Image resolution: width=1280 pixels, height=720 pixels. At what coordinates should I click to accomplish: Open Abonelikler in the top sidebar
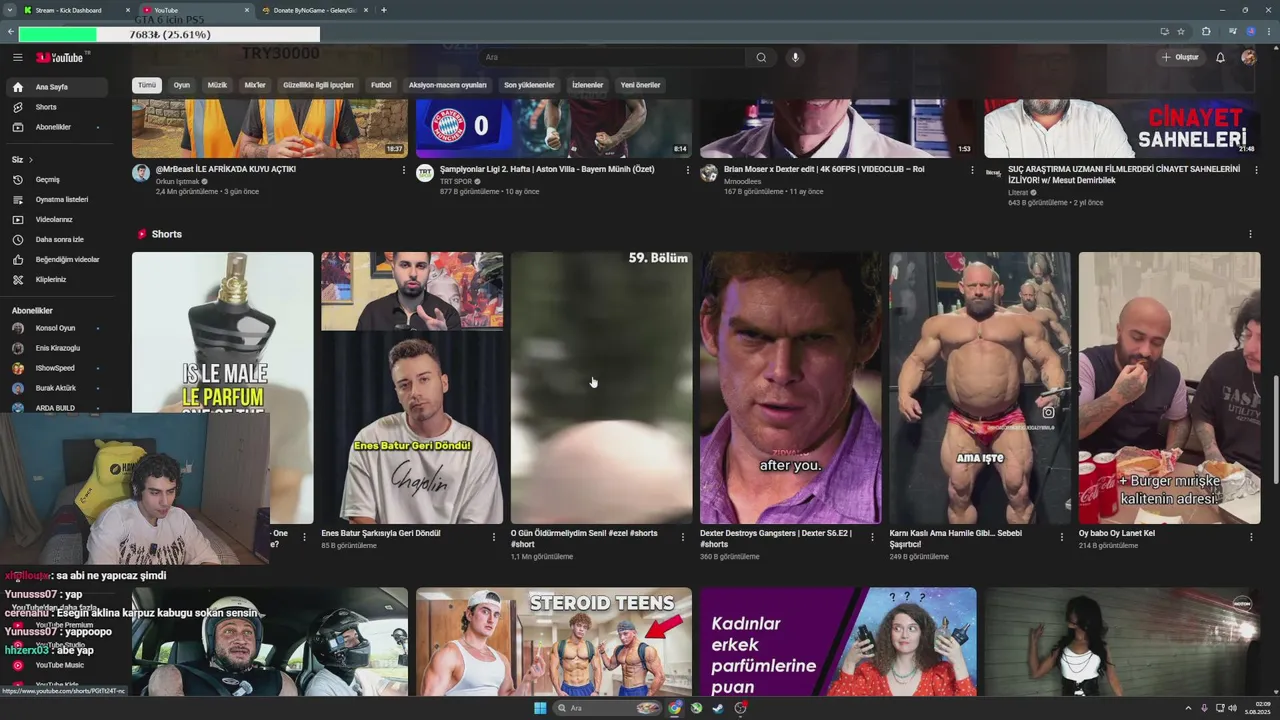coord(56,127)
